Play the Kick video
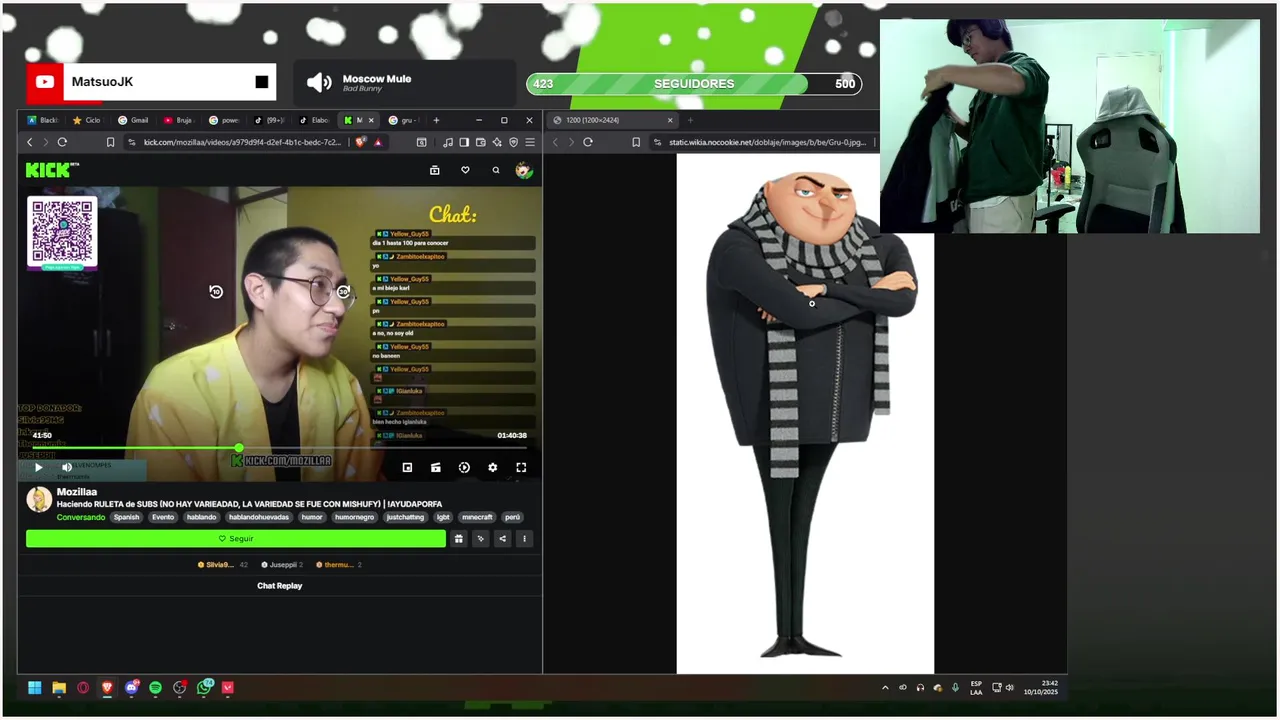Image resolution: width=1280 pixels, height=720 pixels. pyautogui.click(x=38, y=467)
